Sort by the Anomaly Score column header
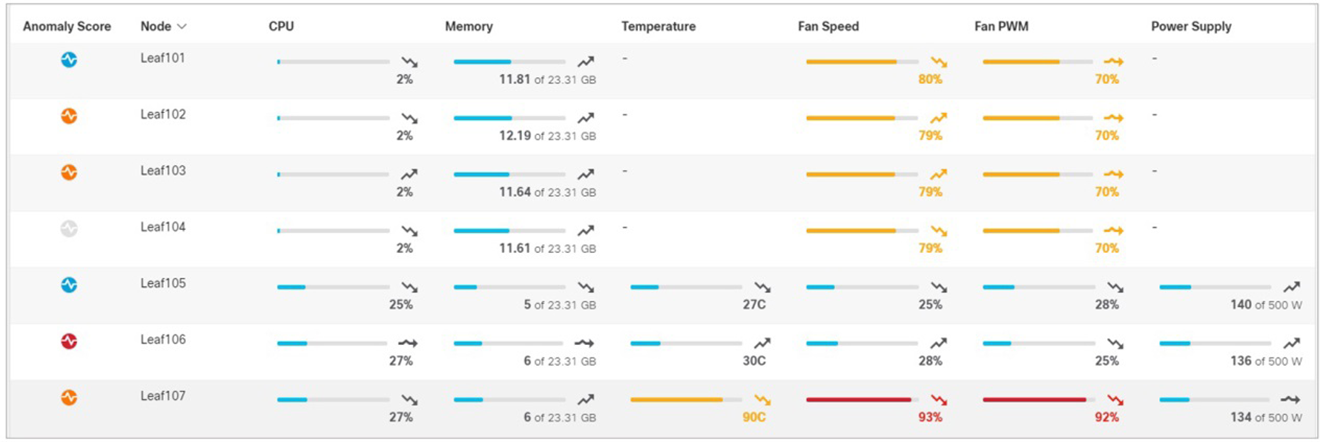 click(x=67, y=26)
